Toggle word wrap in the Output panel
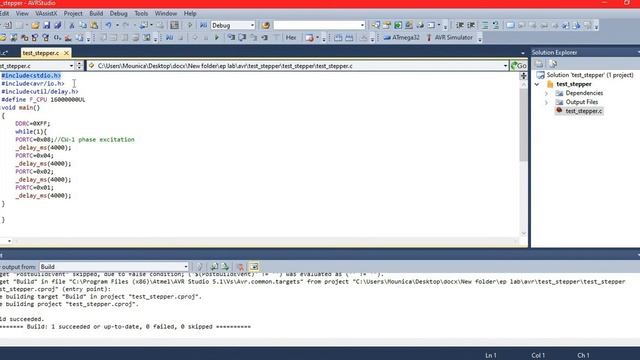This screenshot has height=360, width=640. point(254,267)
